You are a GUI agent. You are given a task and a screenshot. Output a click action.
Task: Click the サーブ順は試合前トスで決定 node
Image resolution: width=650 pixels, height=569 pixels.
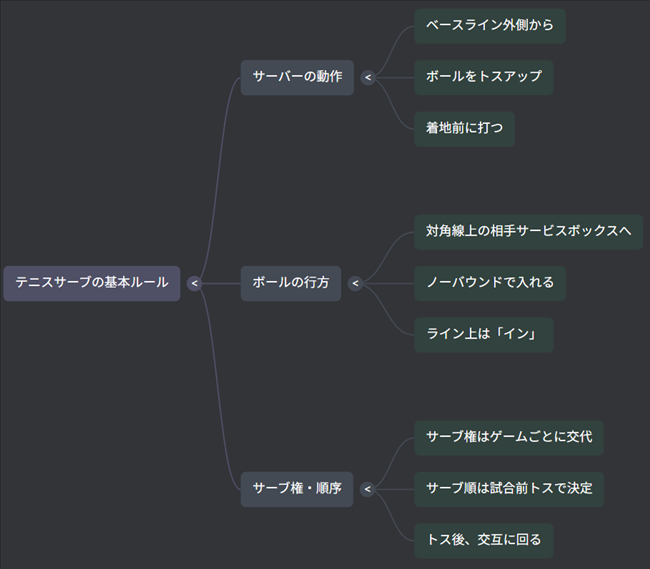[x=509, y=489]
